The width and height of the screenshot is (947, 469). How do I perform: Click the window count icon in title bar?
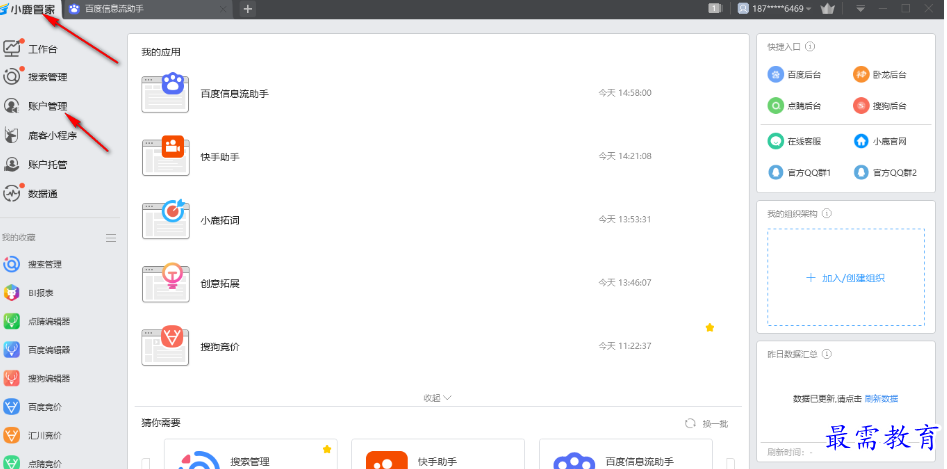coord(715,8)
